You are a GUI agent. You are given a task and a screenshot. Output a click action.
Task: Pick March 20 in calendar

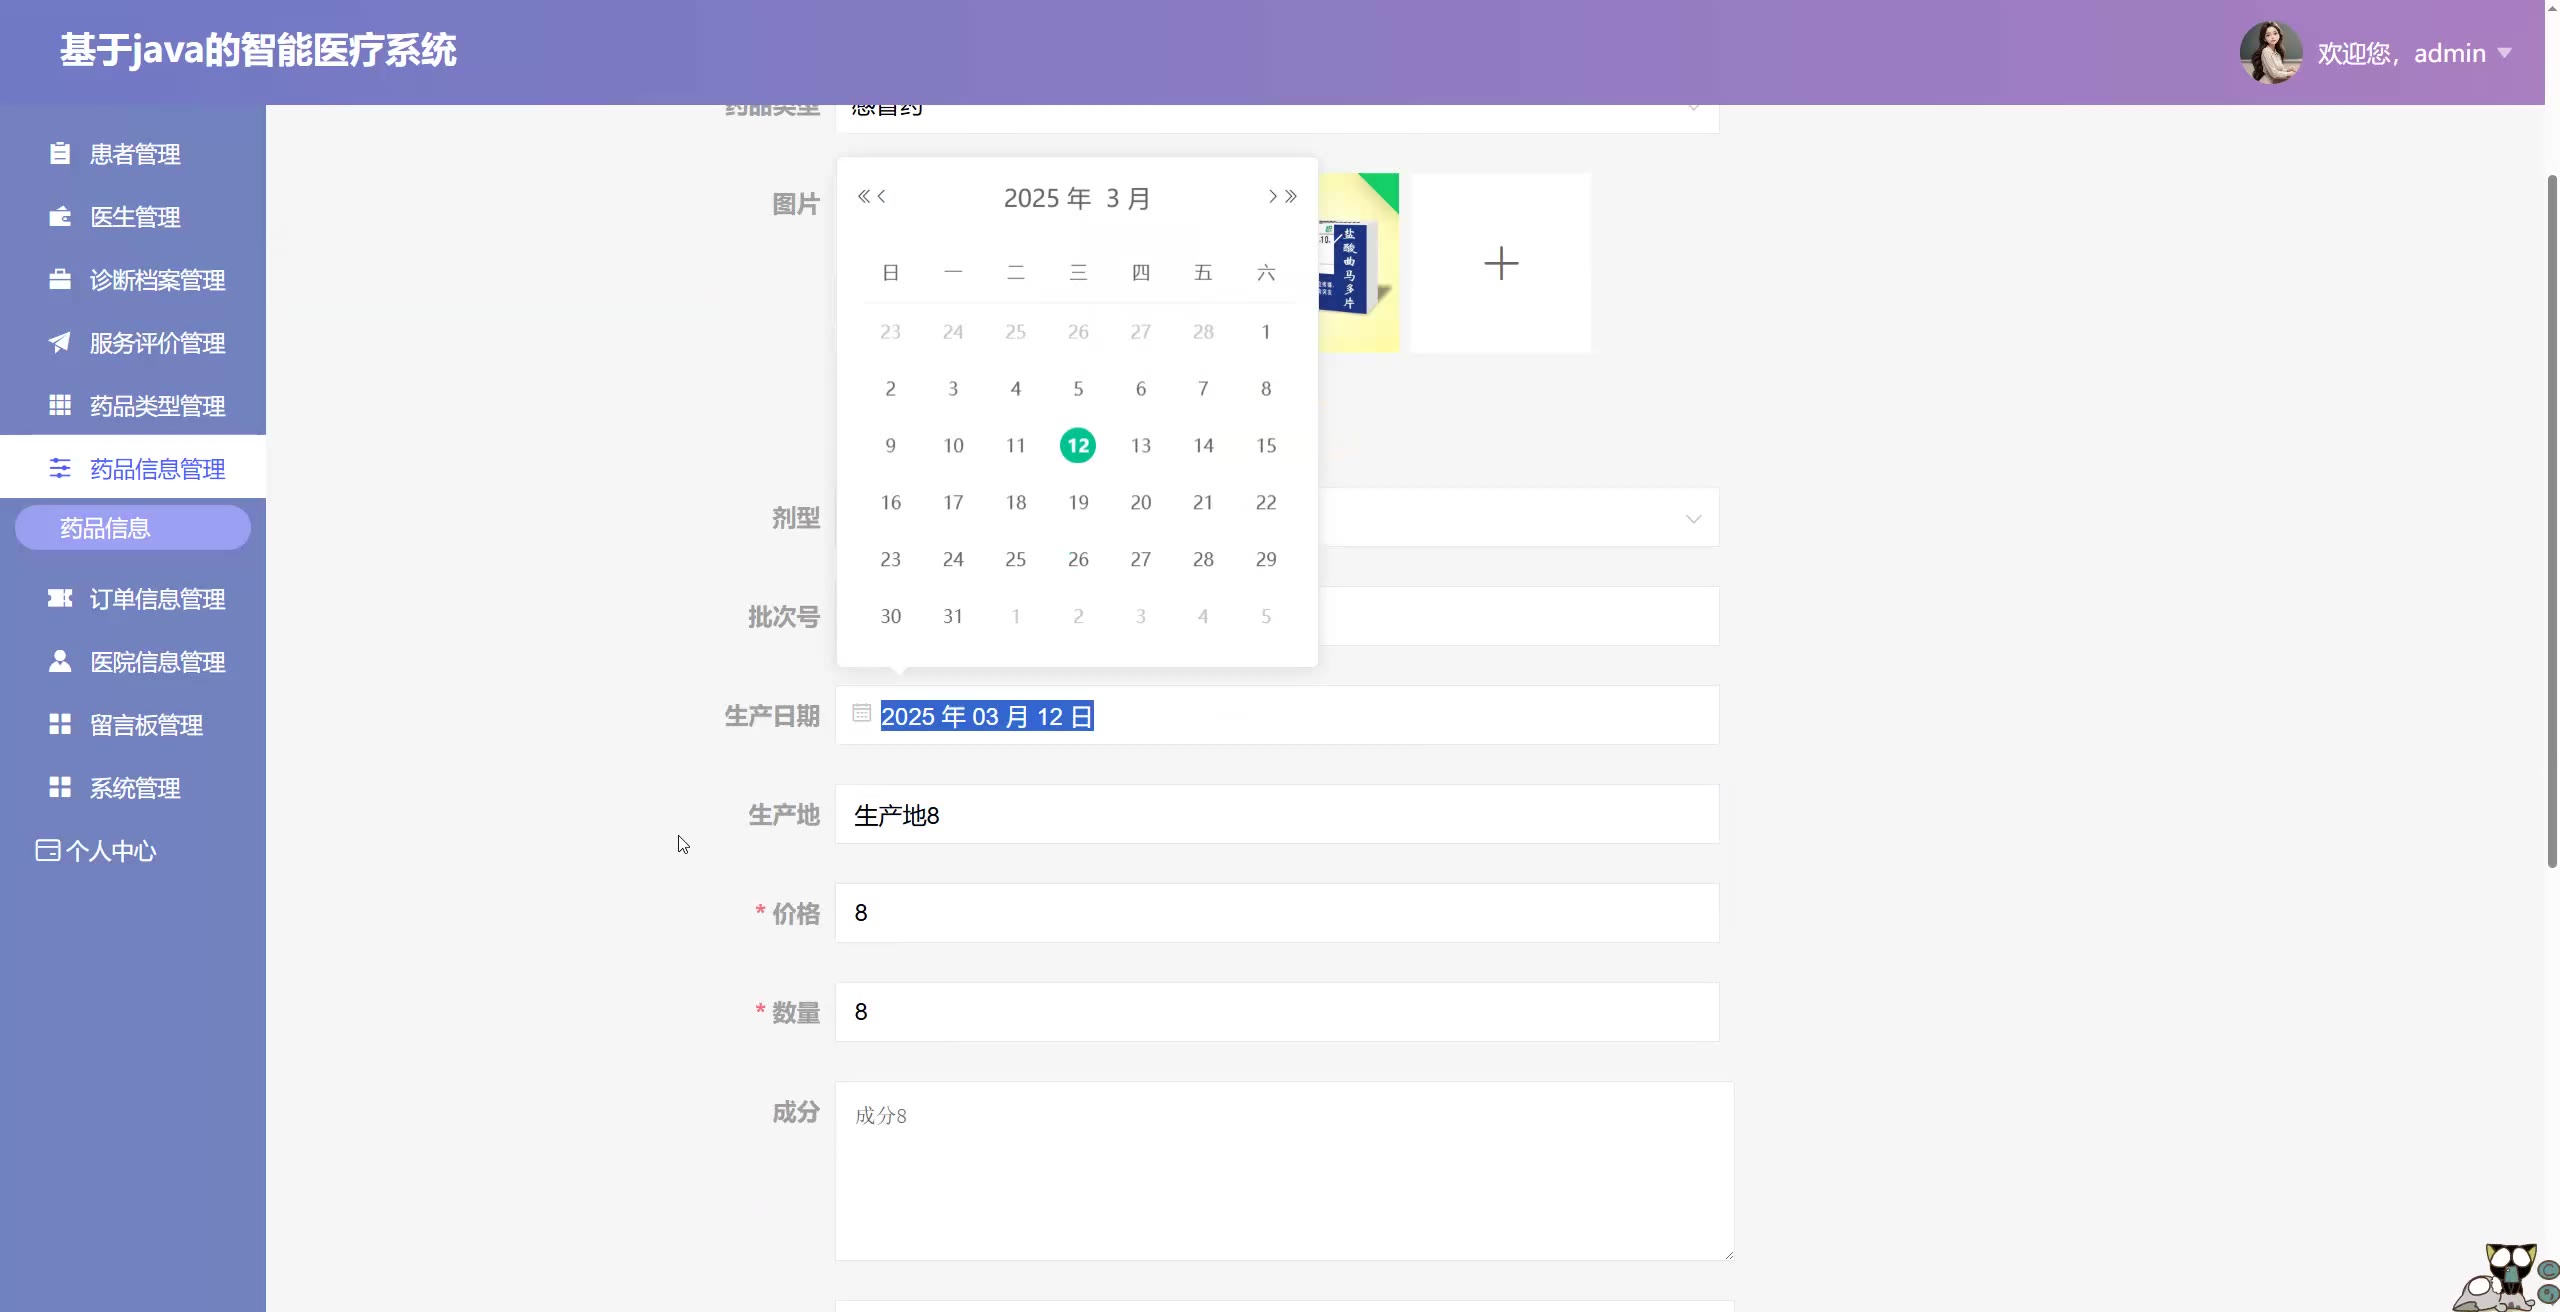pyautogui.click(x=1140, y=502)
